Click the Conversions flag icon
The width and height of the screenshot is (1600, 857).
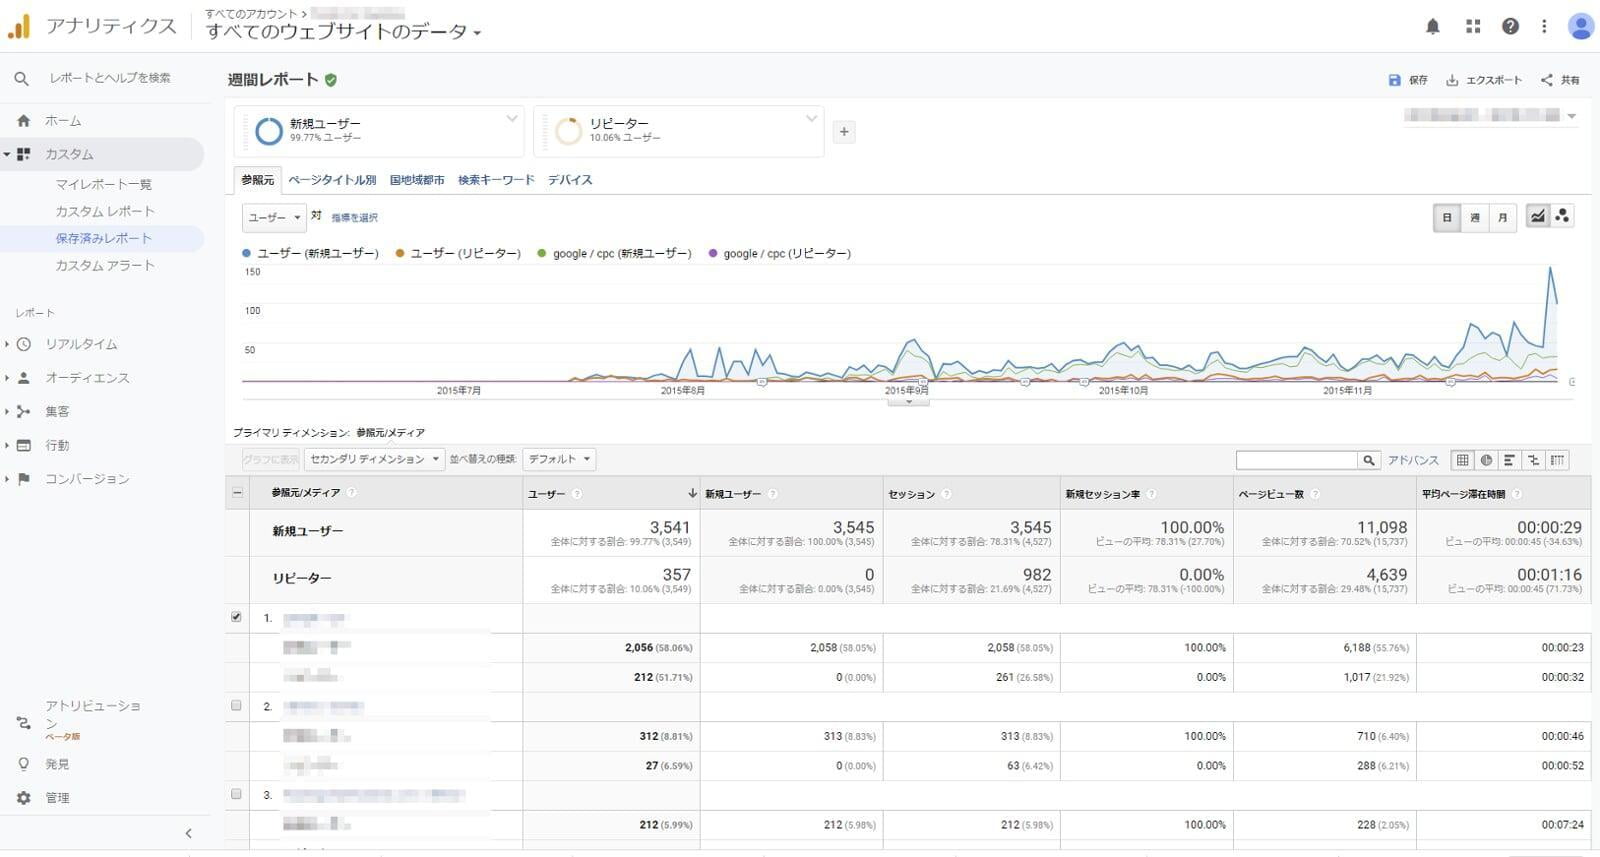click(24, 479)
